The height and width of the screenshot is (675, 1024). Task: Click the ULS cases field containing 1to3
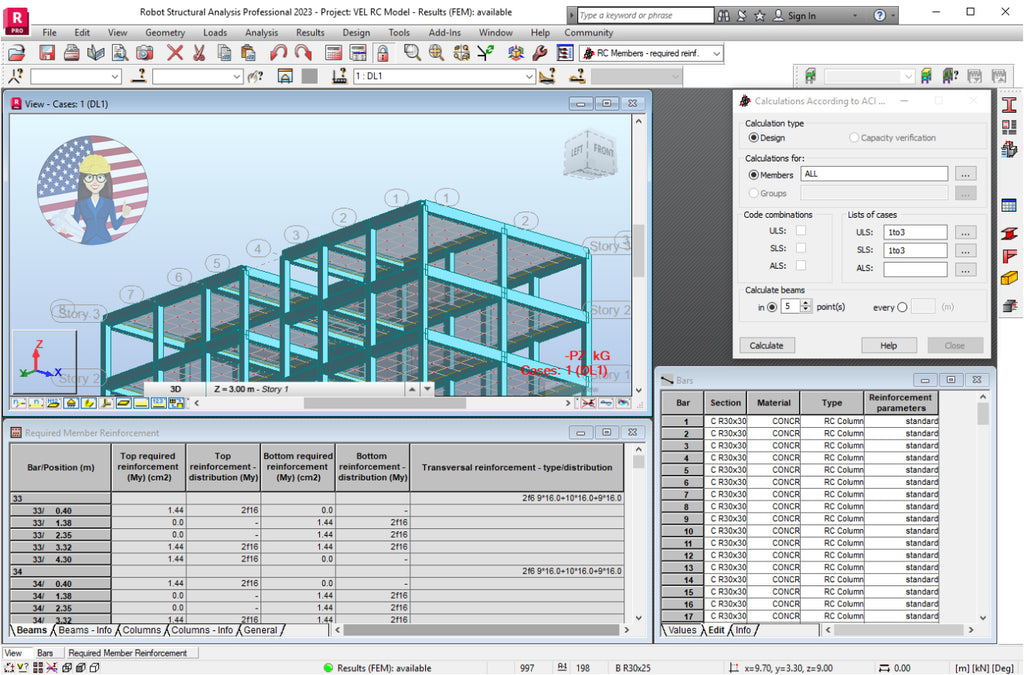(913, 231)
